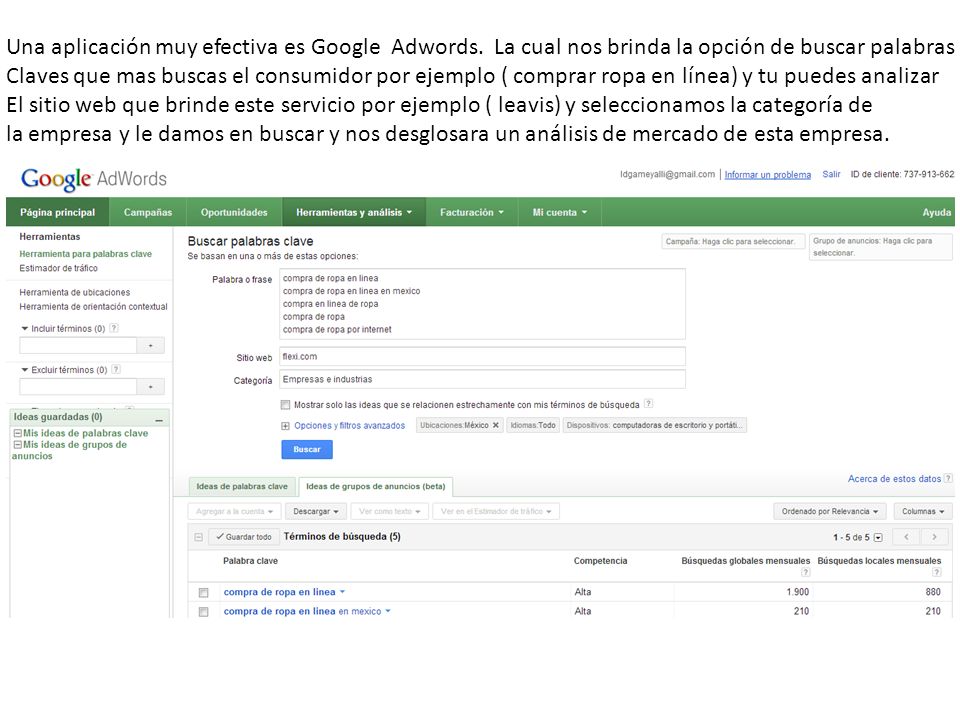The height and width of the screenshot is (720, 960).
Task: Click the Sitio web field
Action: pos(482,356)
